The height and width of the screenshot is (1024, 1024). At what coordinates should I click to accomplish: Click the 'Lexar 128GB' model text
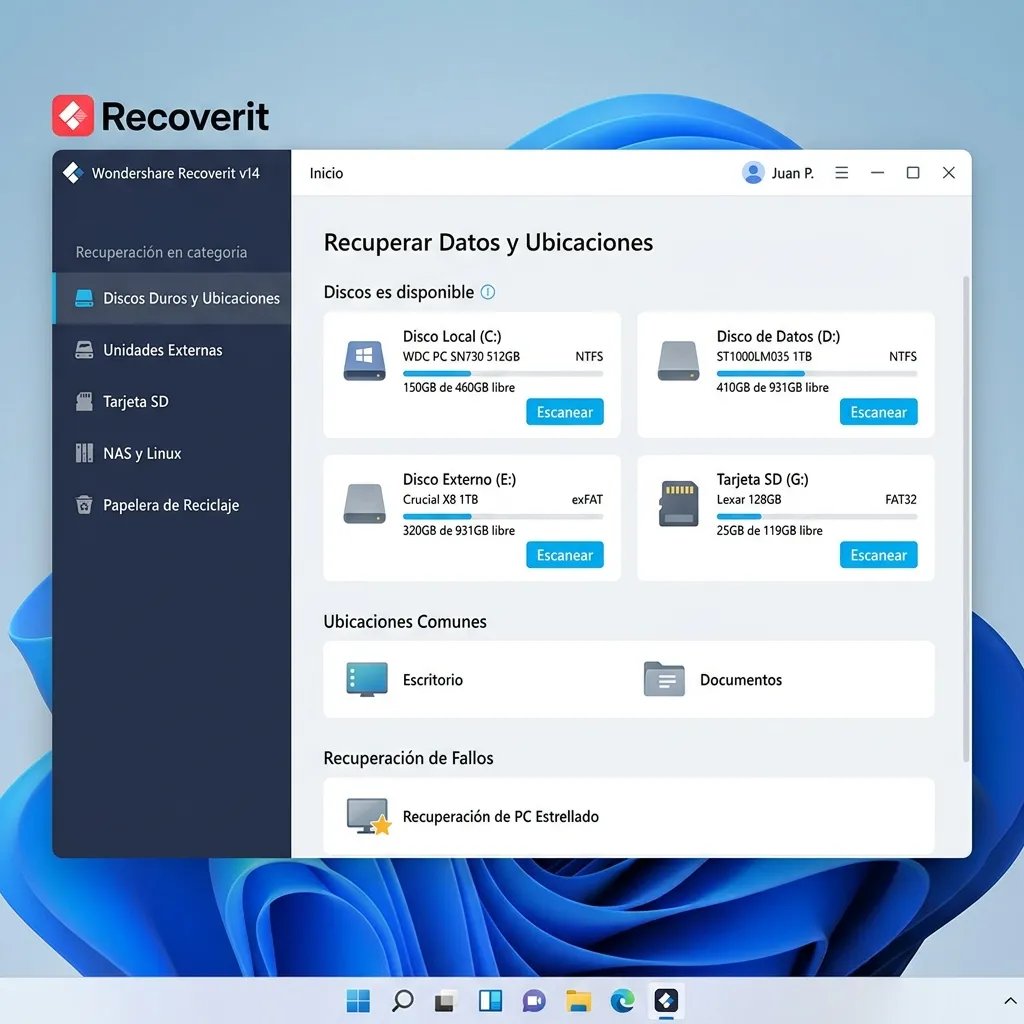coord(749,500)
